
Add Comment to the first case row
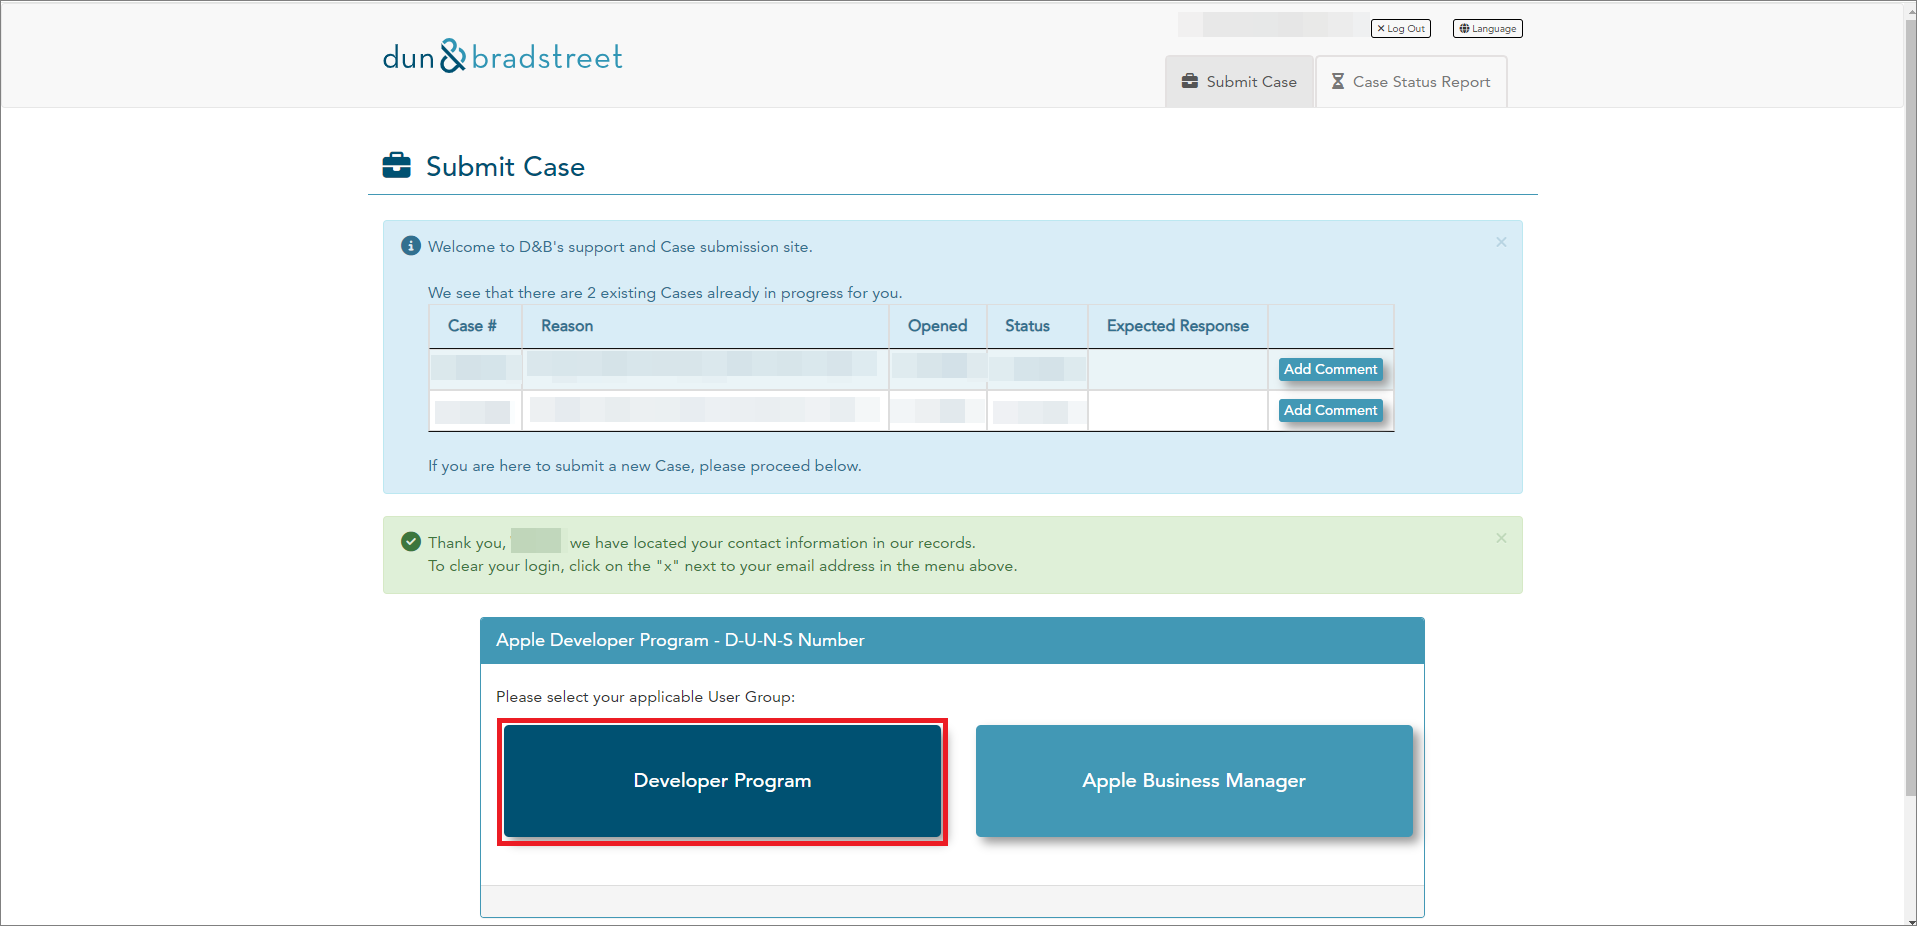[x=1330, y=369]
